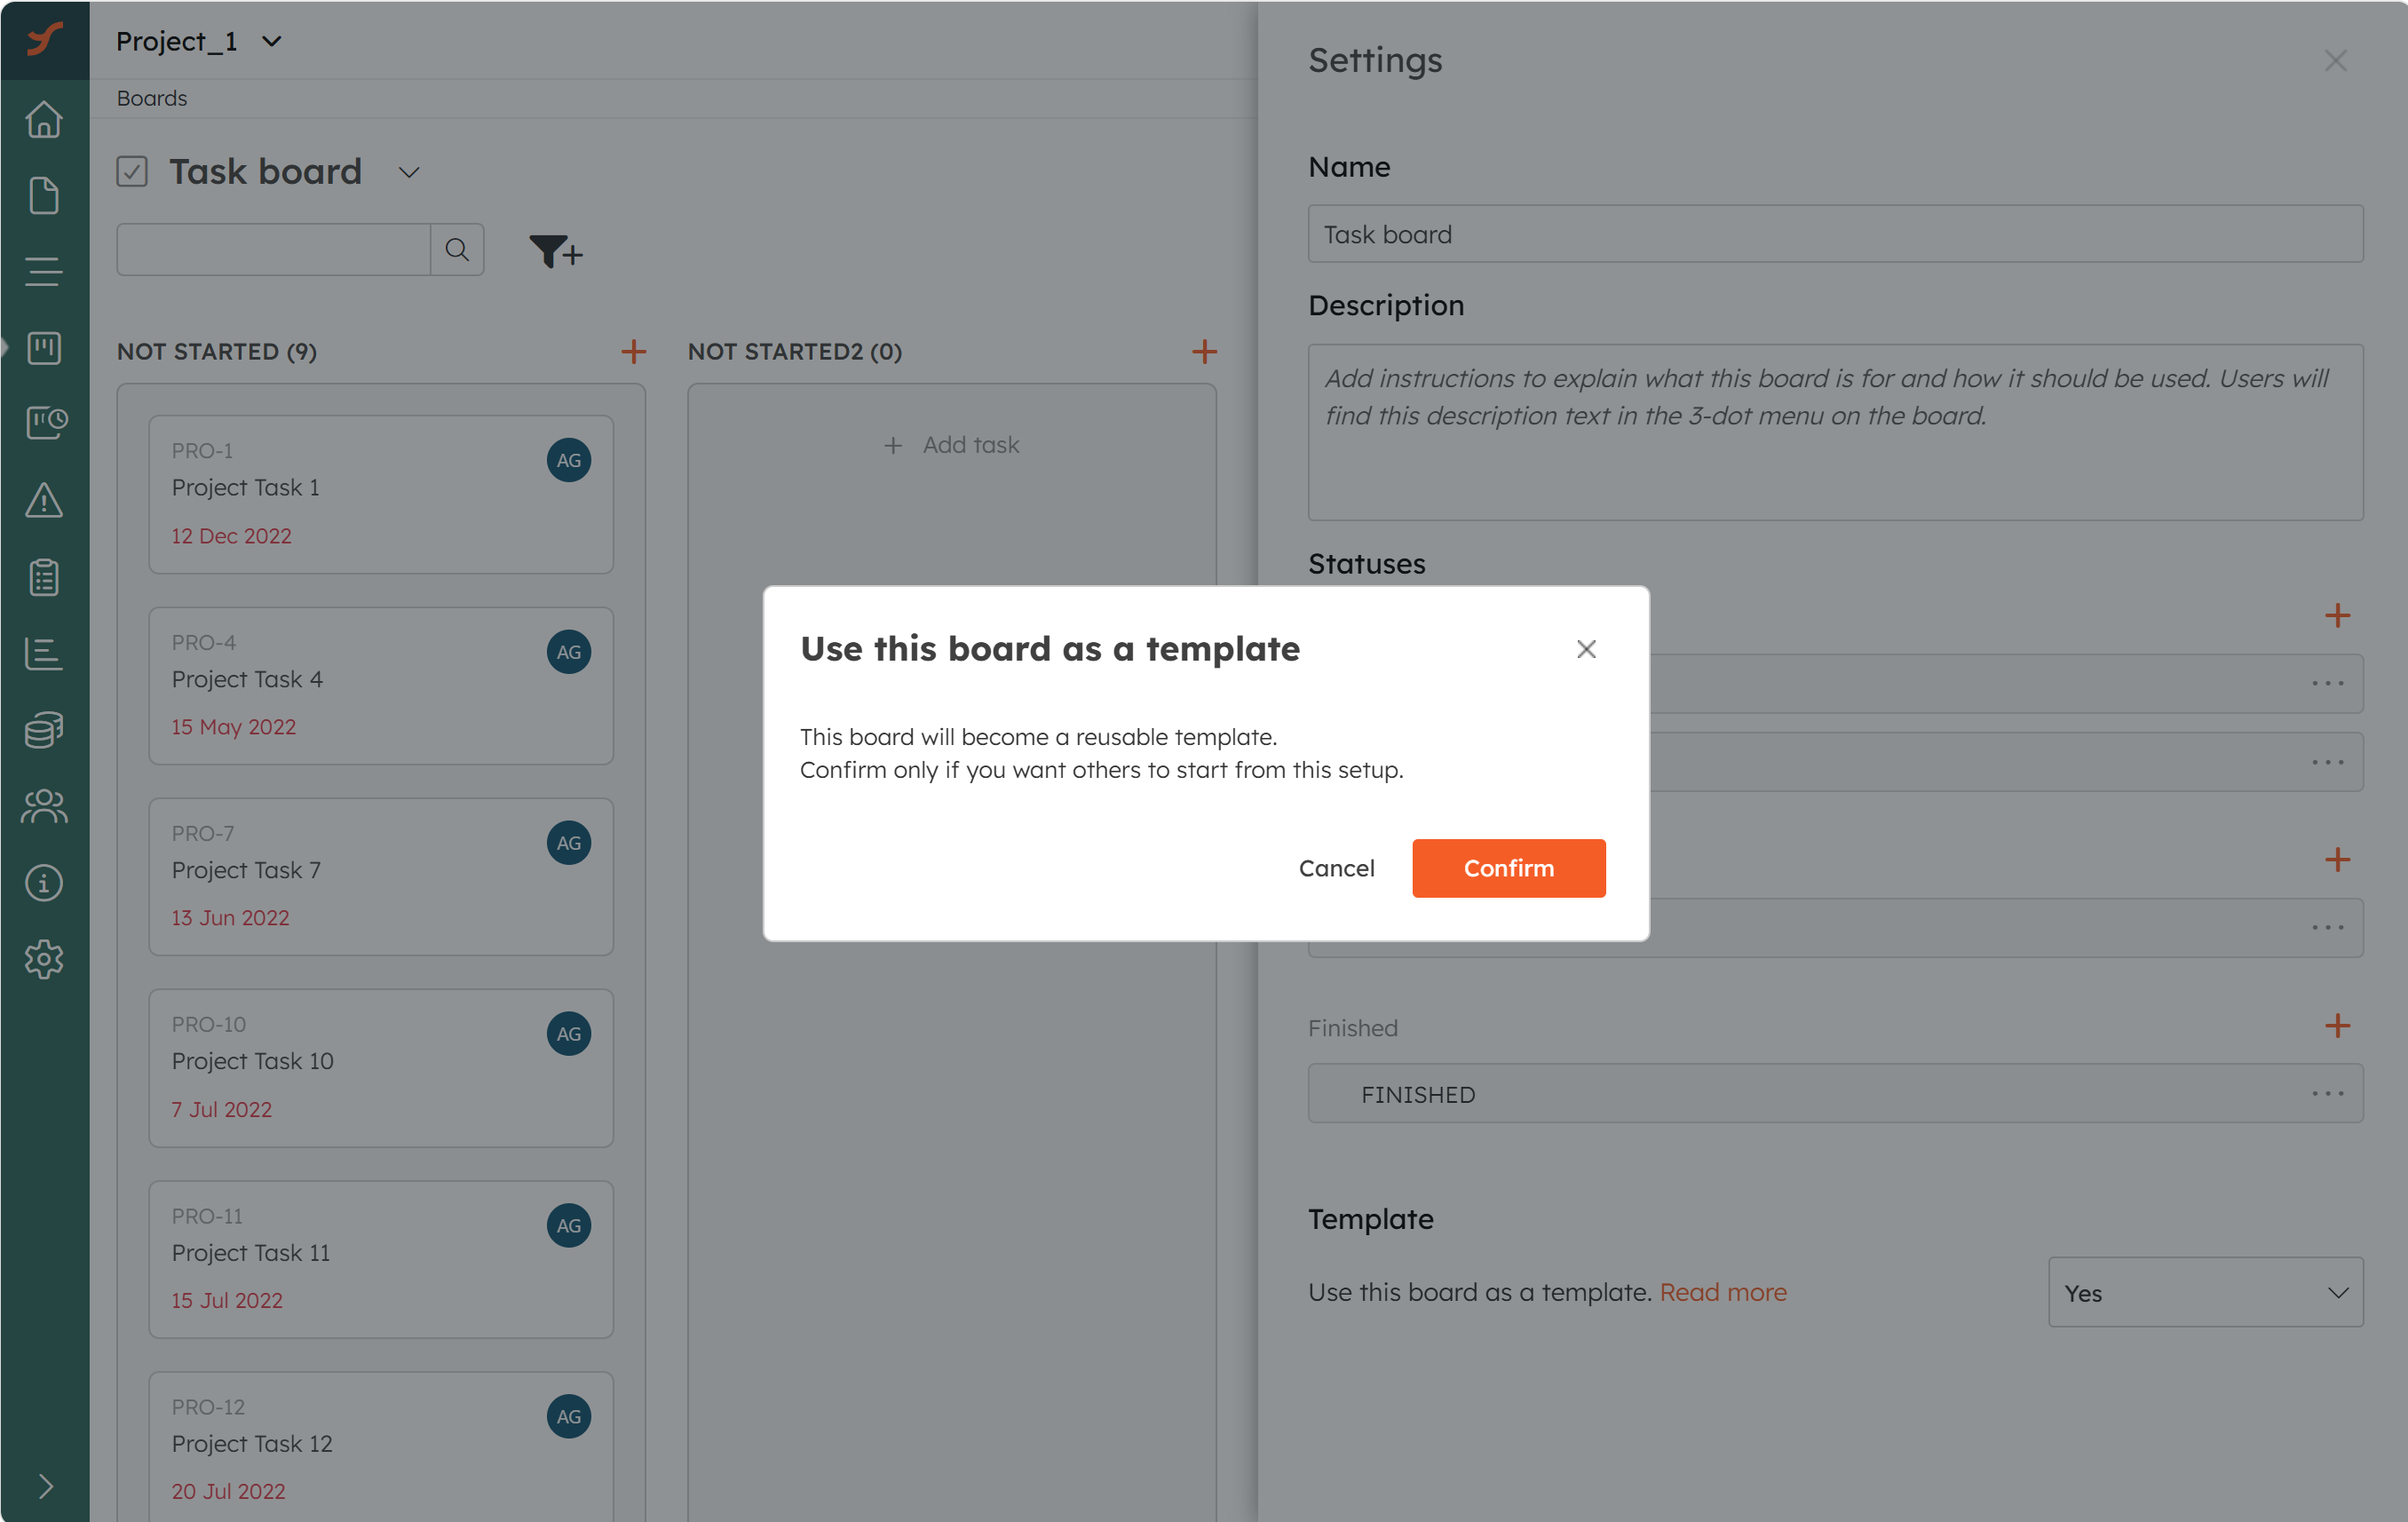2408x1522 pixels.
Task: Open the clipboard checklist icon in sidebar
Action: pyautogui.click(x=44, y=576)
